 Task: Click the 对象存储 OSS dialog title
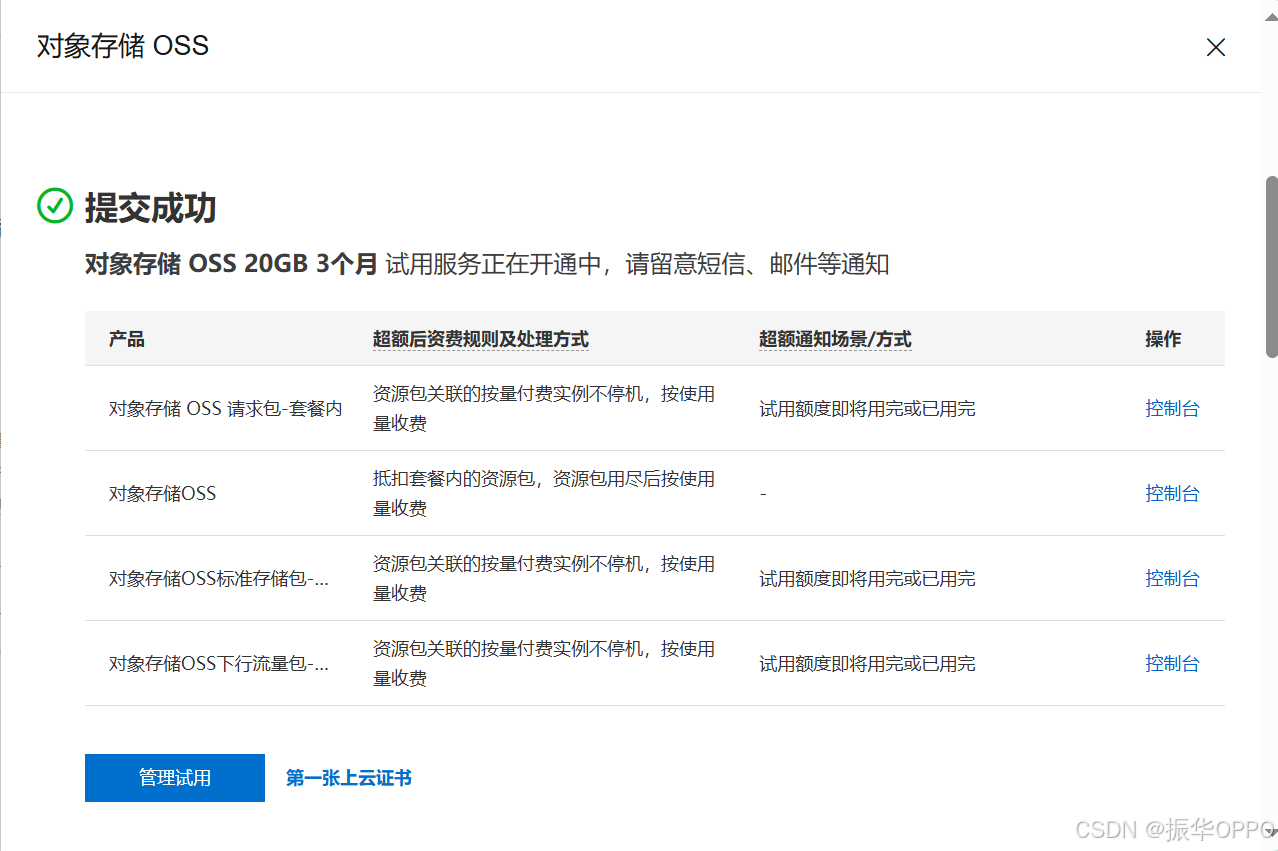(123, 46)
